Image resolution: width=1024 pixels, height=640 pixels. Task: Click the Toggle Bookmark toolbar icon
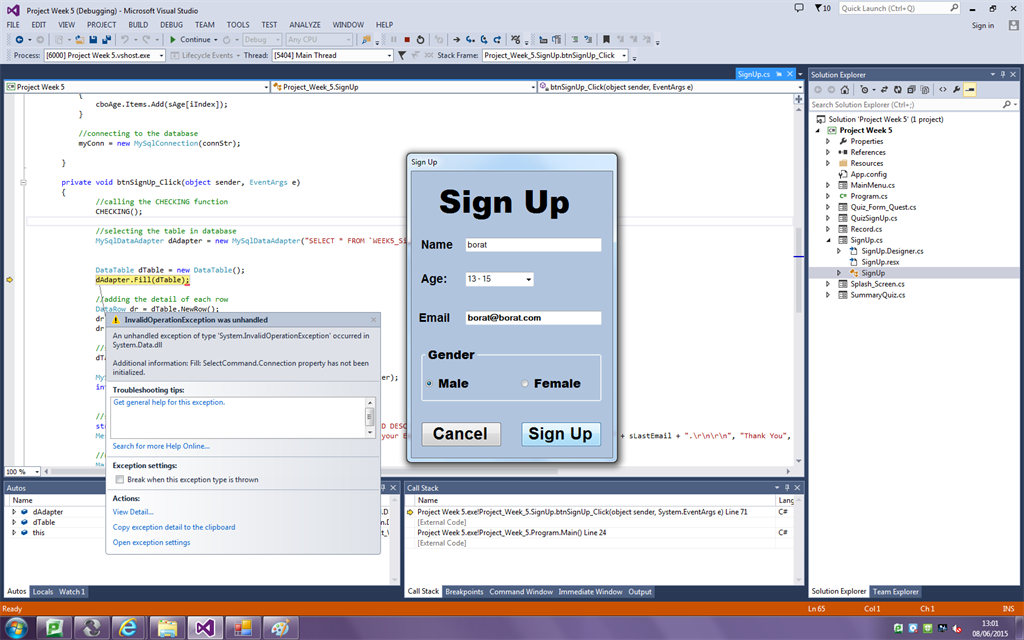[606, 40]
